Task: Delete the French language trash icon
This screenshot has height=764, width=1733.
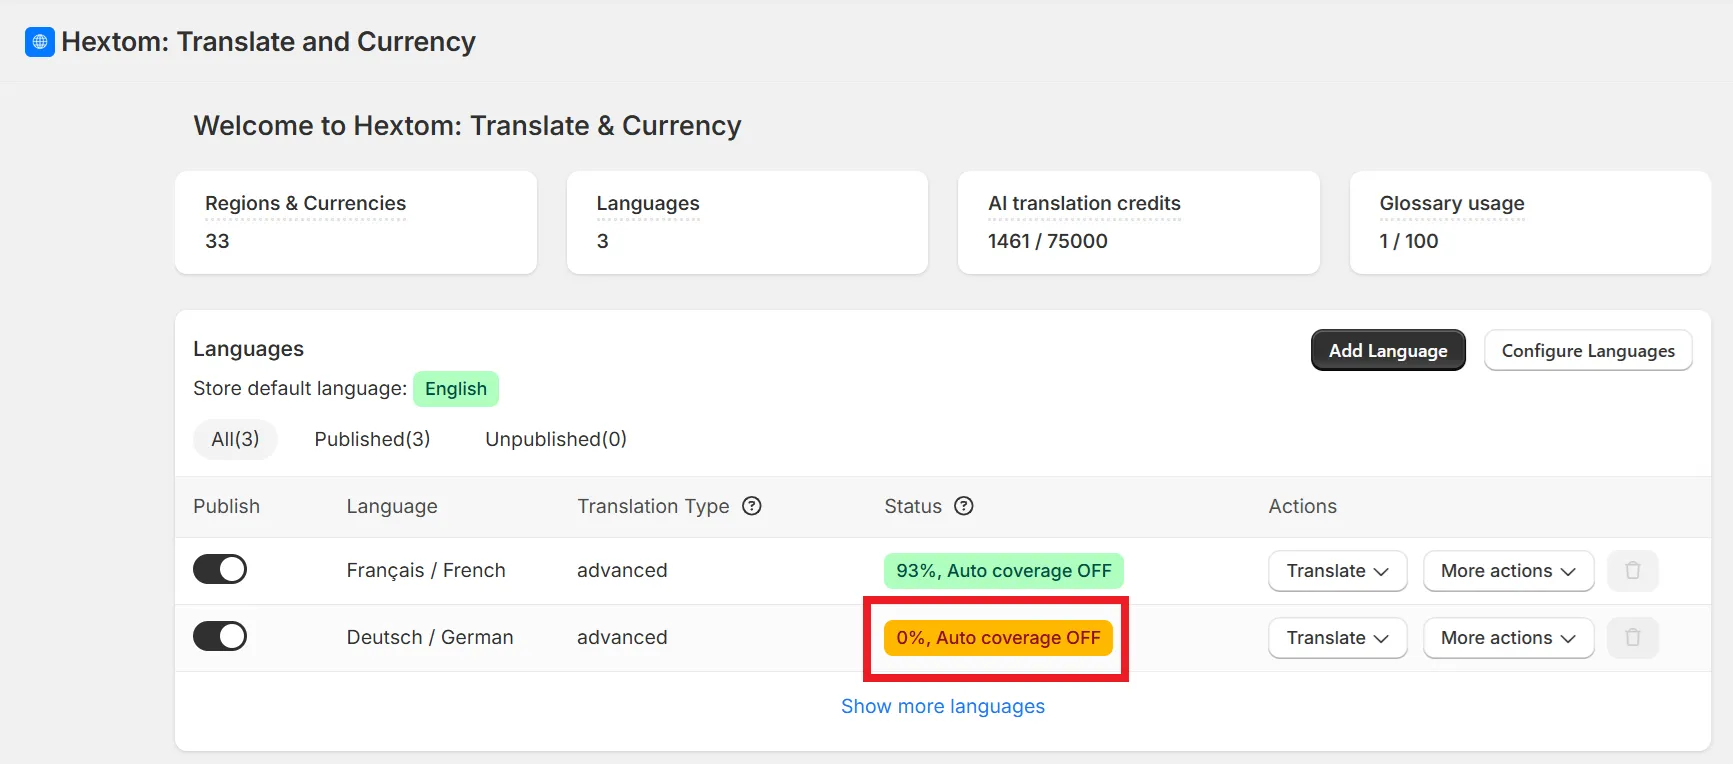Action: pyautogui.click(x=1633, y=571)
